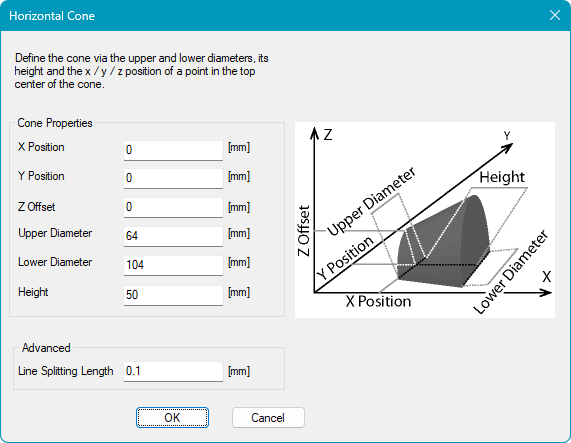Click the Cancel button
The image size is (571, 443).
click(268, 418)
